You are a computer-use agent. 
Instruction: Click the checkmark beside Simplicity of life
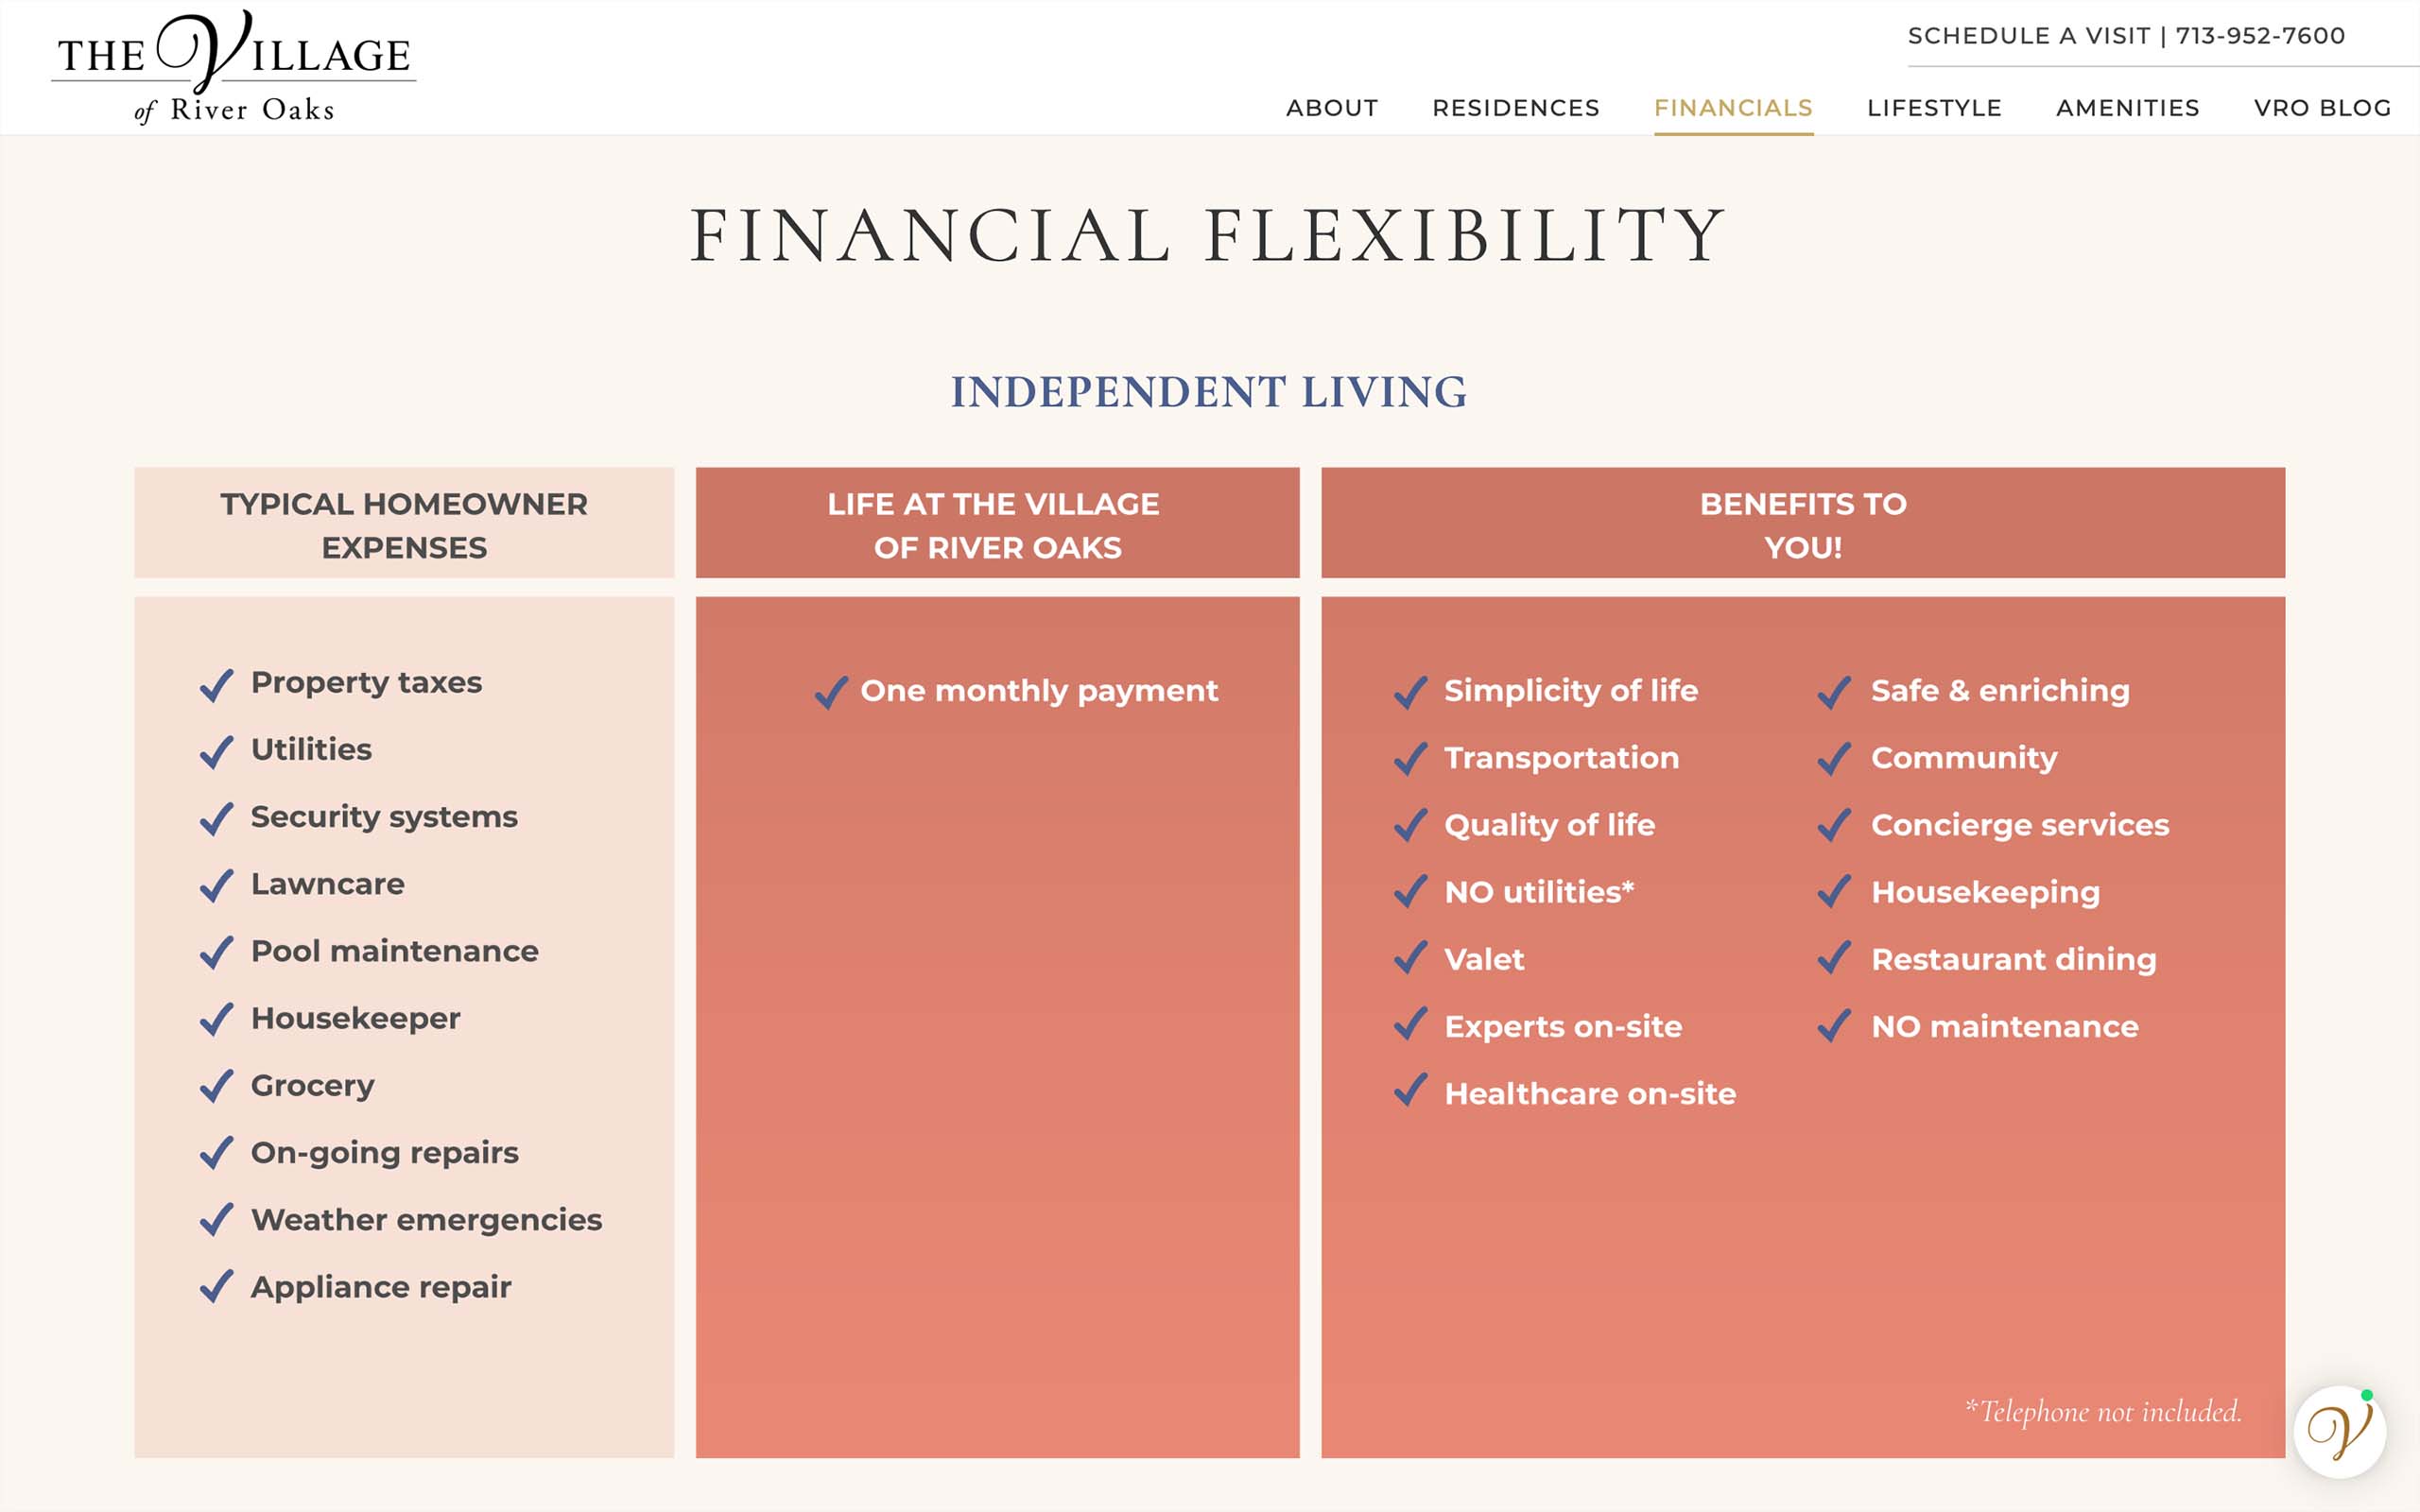(1411, 691)
